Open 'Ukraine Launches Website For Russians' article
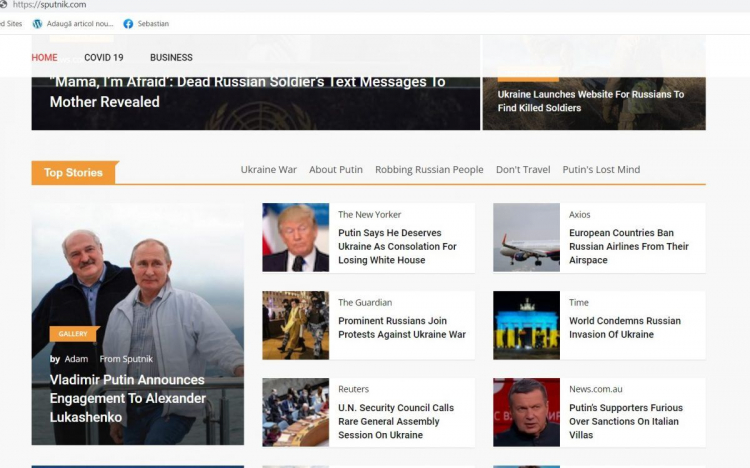Screen dimensions: 750x468 pos(591,101)
